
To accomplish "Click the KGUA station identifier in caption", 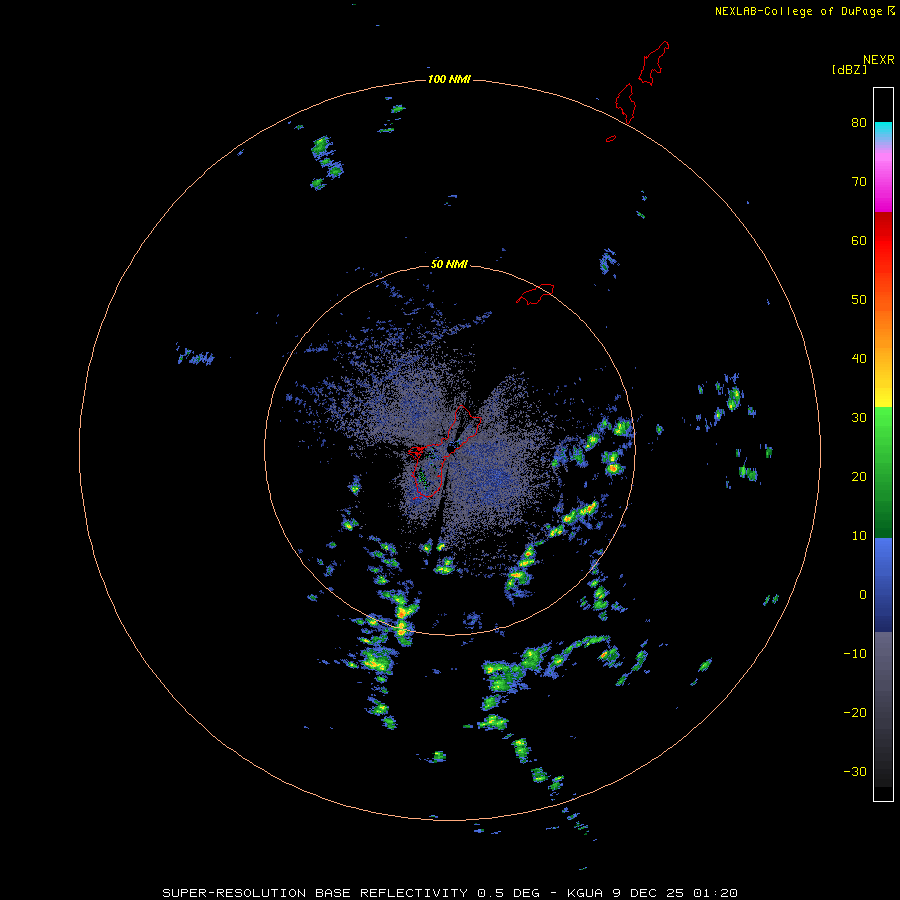I will click(x=585, y=893).
